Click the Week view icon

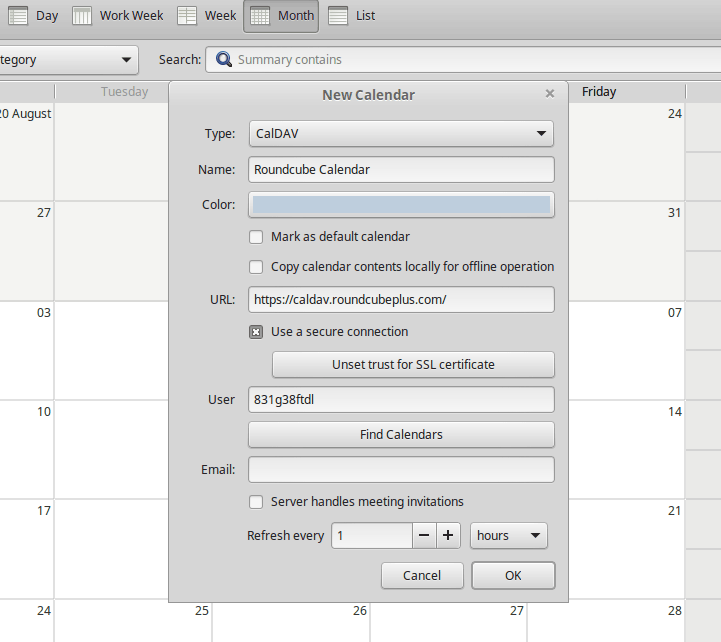click(x=187, y=16)
